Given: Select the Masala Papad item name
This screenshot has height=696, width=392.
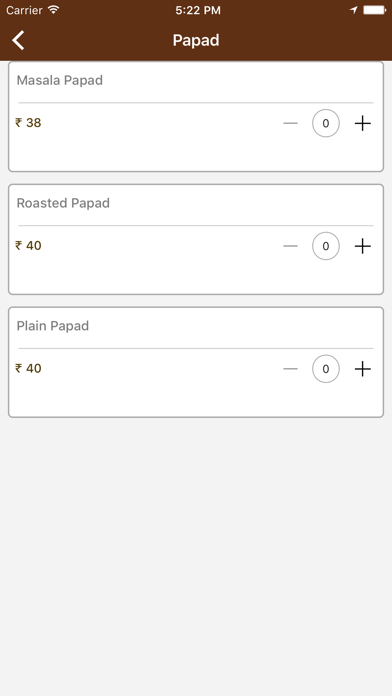Looking at the screenshot, I should tap(60, 80).
